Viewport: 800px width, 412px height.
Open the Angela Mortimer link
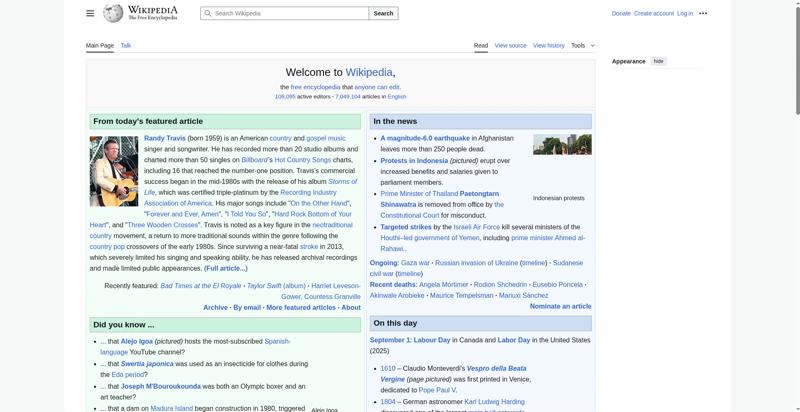point(443,285)
